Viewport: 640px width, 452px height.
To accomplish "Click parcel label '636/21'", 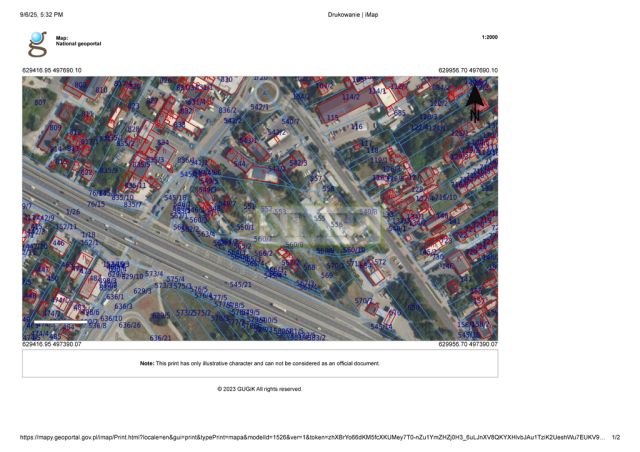I will point(160,338).
